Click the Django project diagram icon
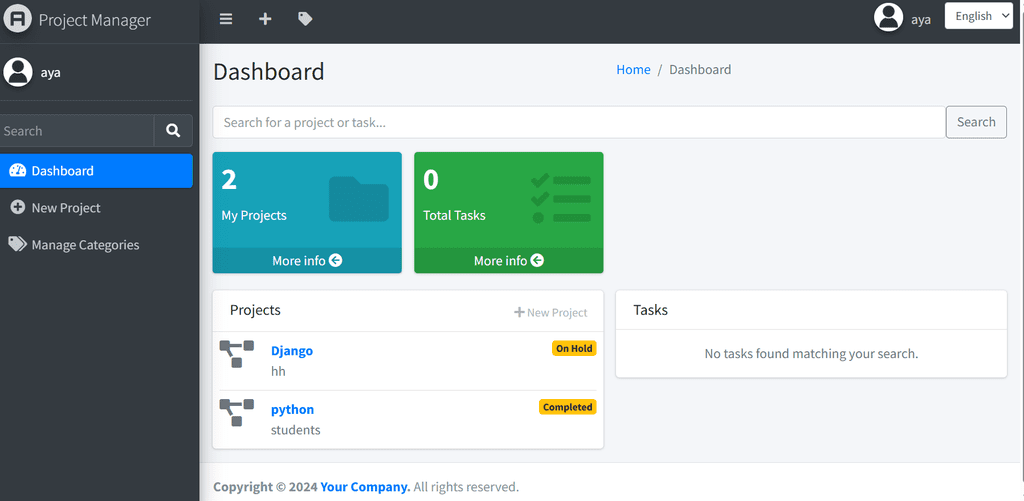This screenshot has width=1024, height=501. click(x=237, y=354)
